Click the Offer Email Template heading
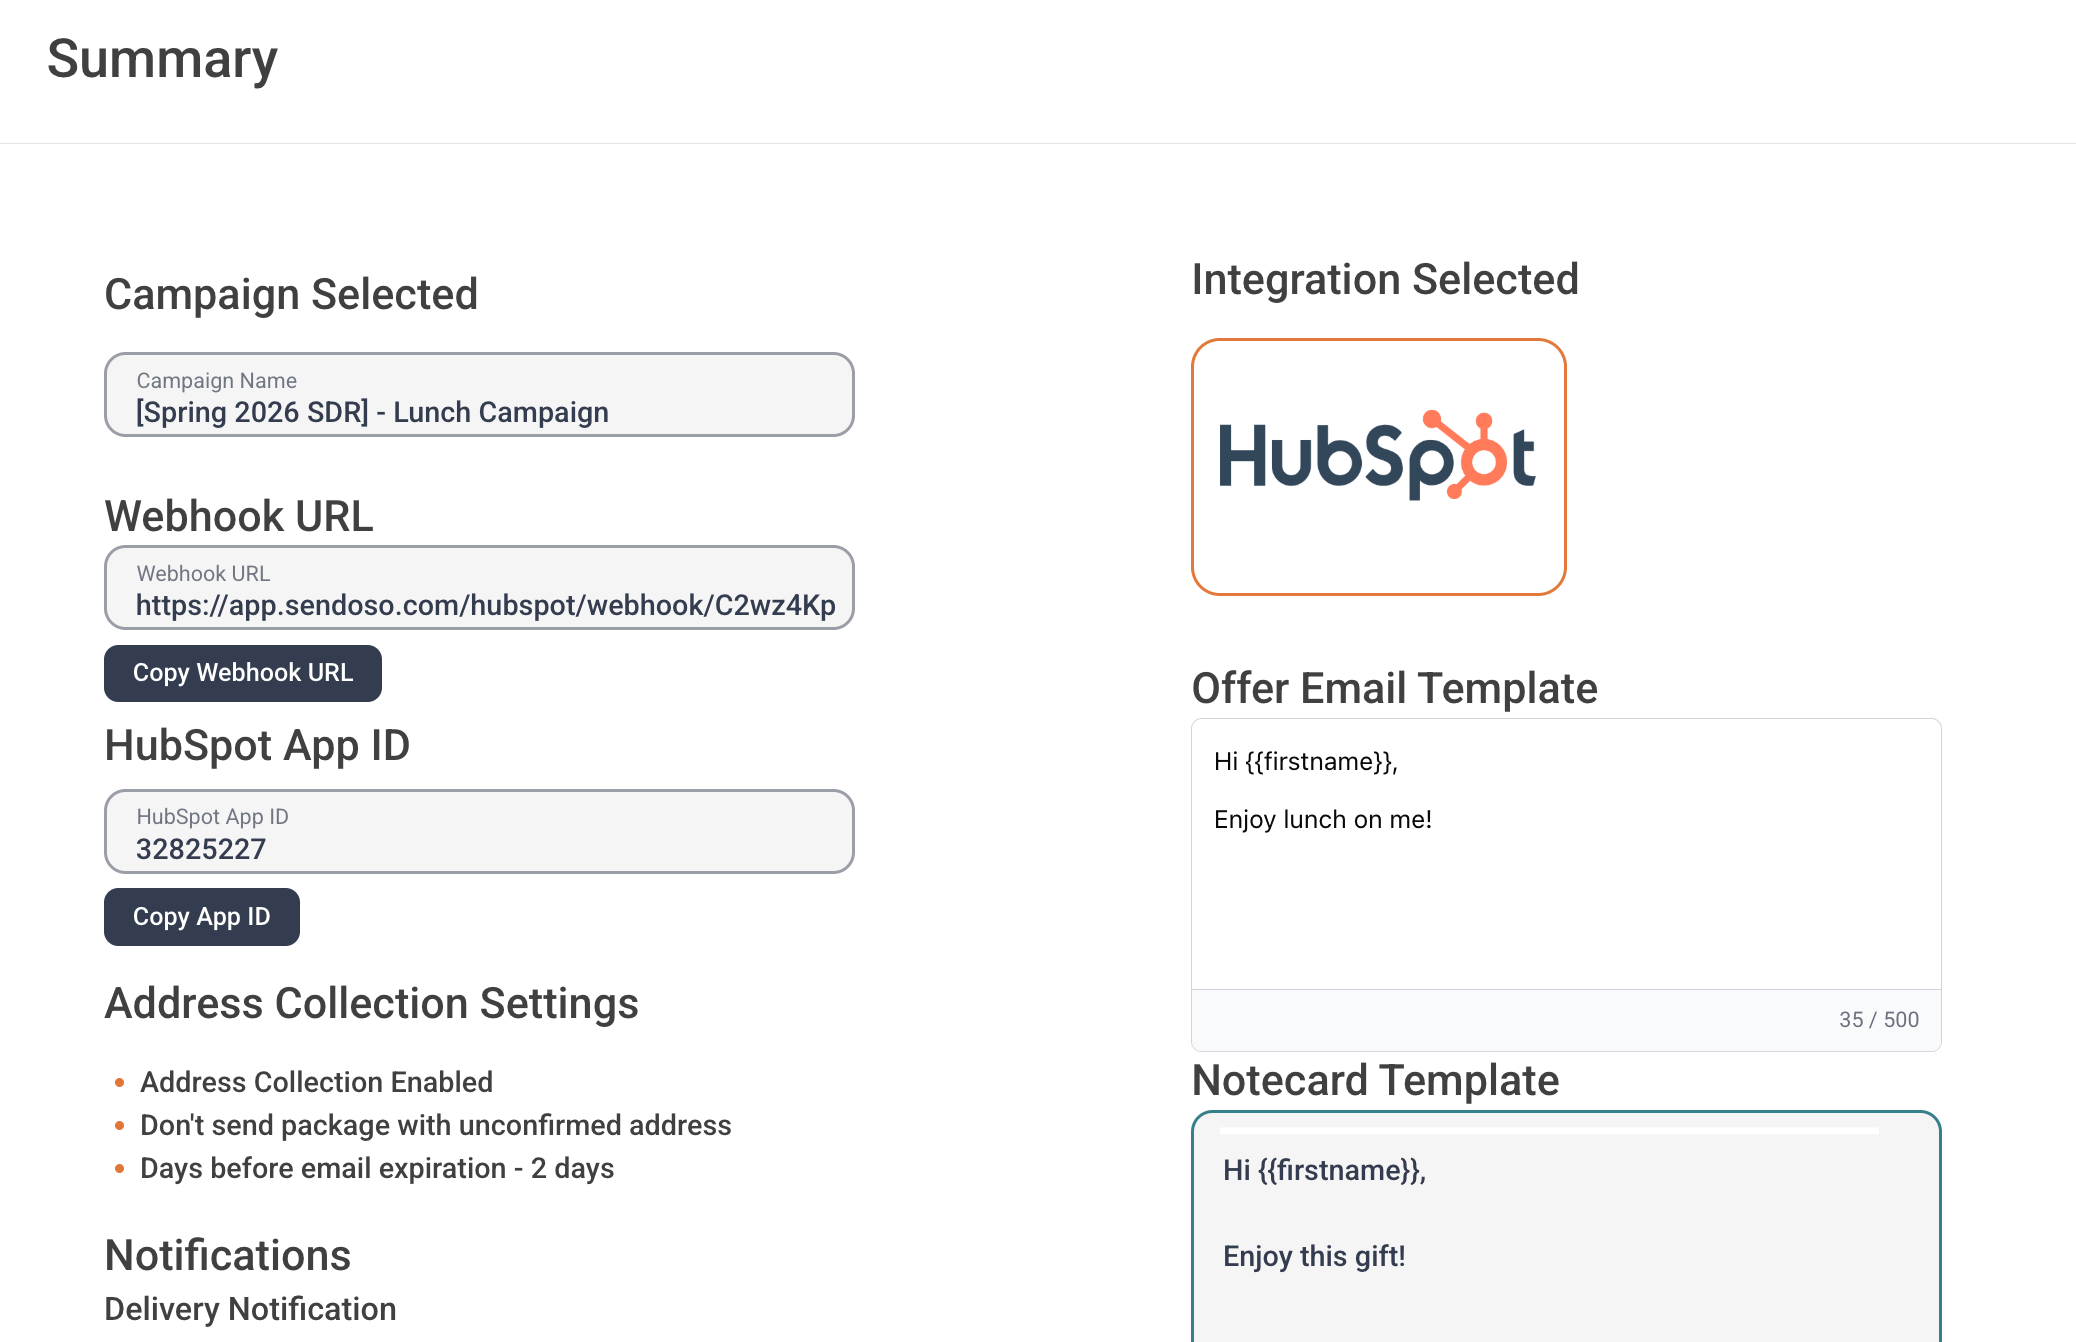 1395,689
